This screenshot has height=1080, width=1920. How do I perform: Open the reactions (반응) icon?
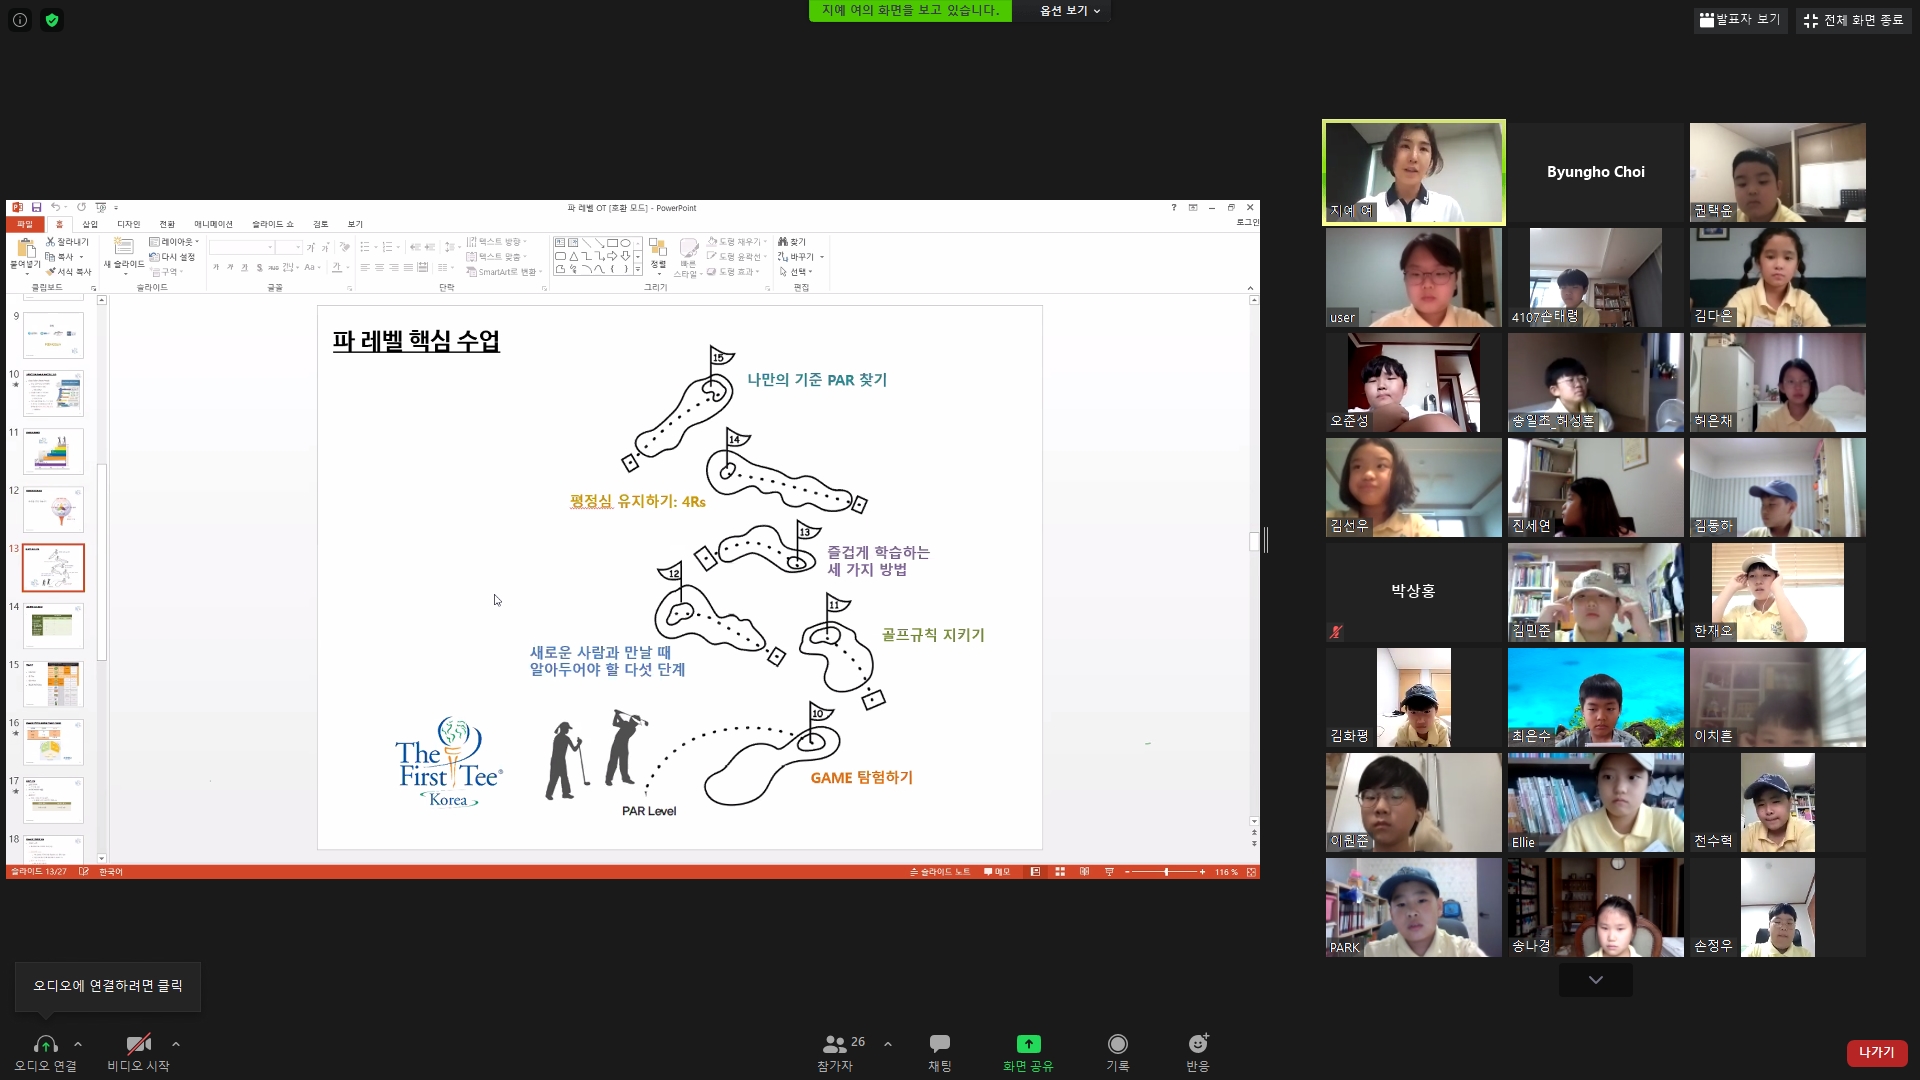[1197, 1044]
